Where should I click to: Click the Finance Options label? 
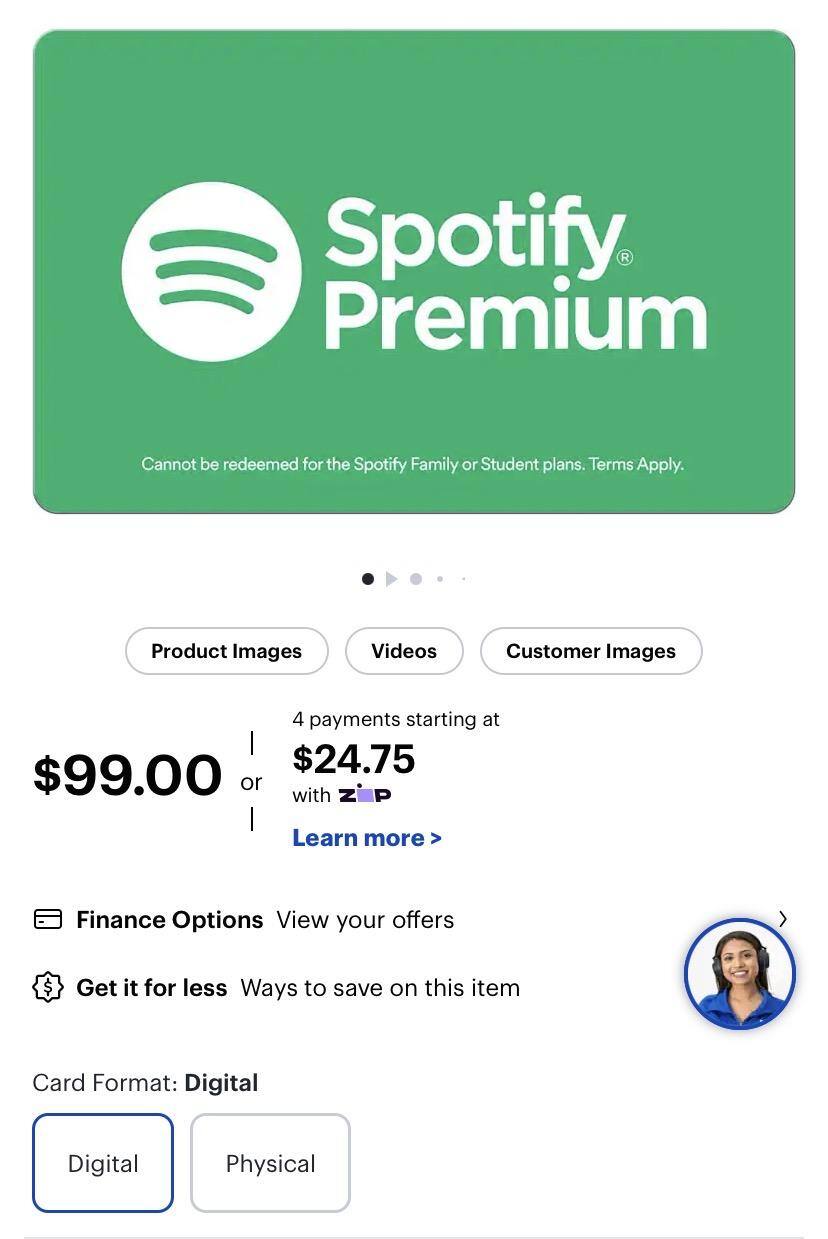pyautogui.click(x=169, y=919)
